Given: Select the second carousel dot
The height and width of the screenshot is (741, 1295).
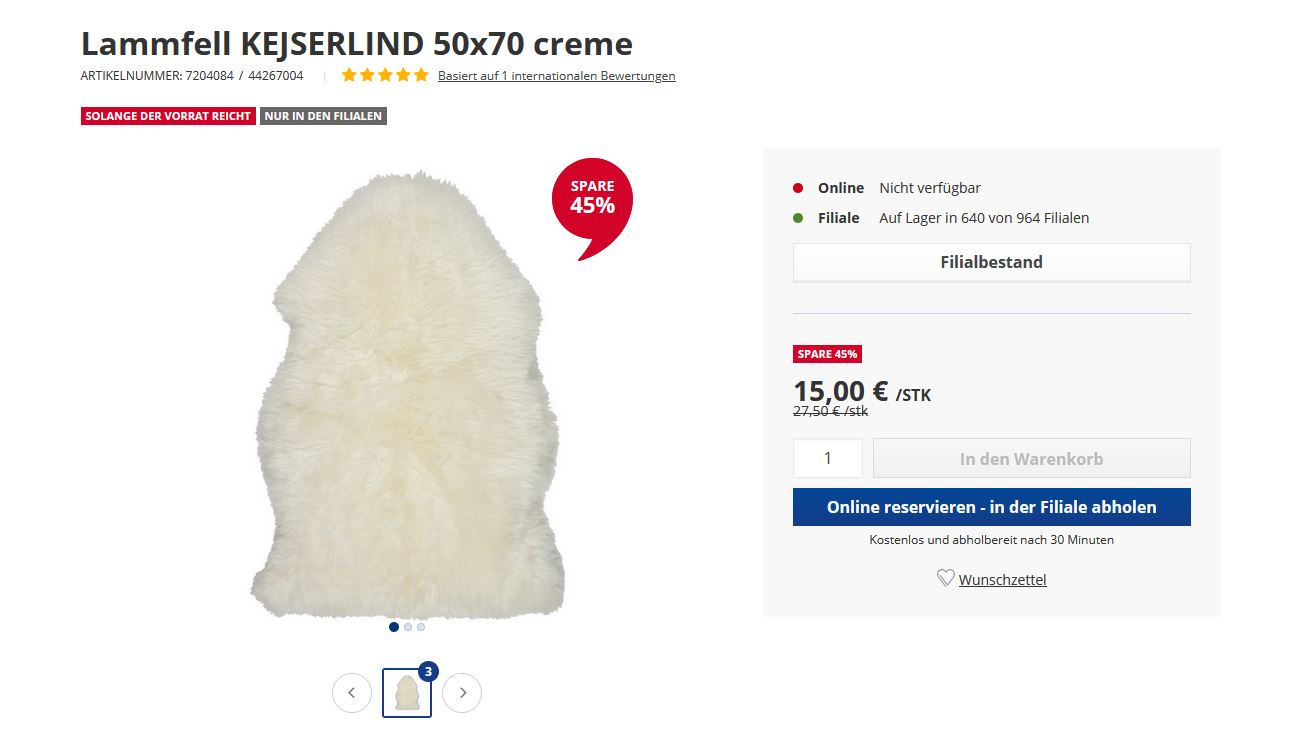Looking at the screenshot, I should (x=408, y=627).
